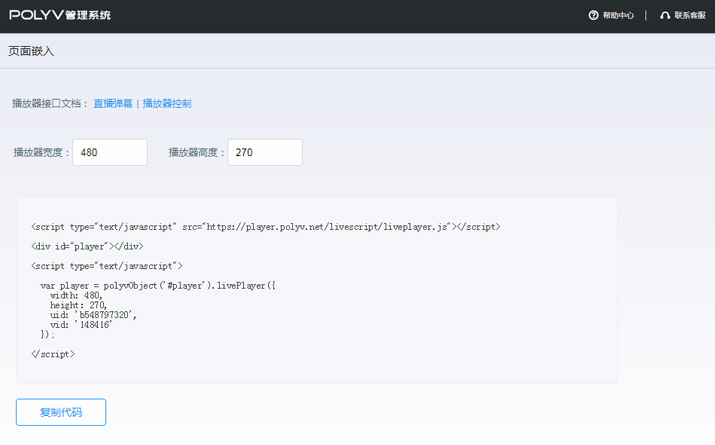Click the customer service headset icon
Screen dimensions: 715x445
pos(665,15)
